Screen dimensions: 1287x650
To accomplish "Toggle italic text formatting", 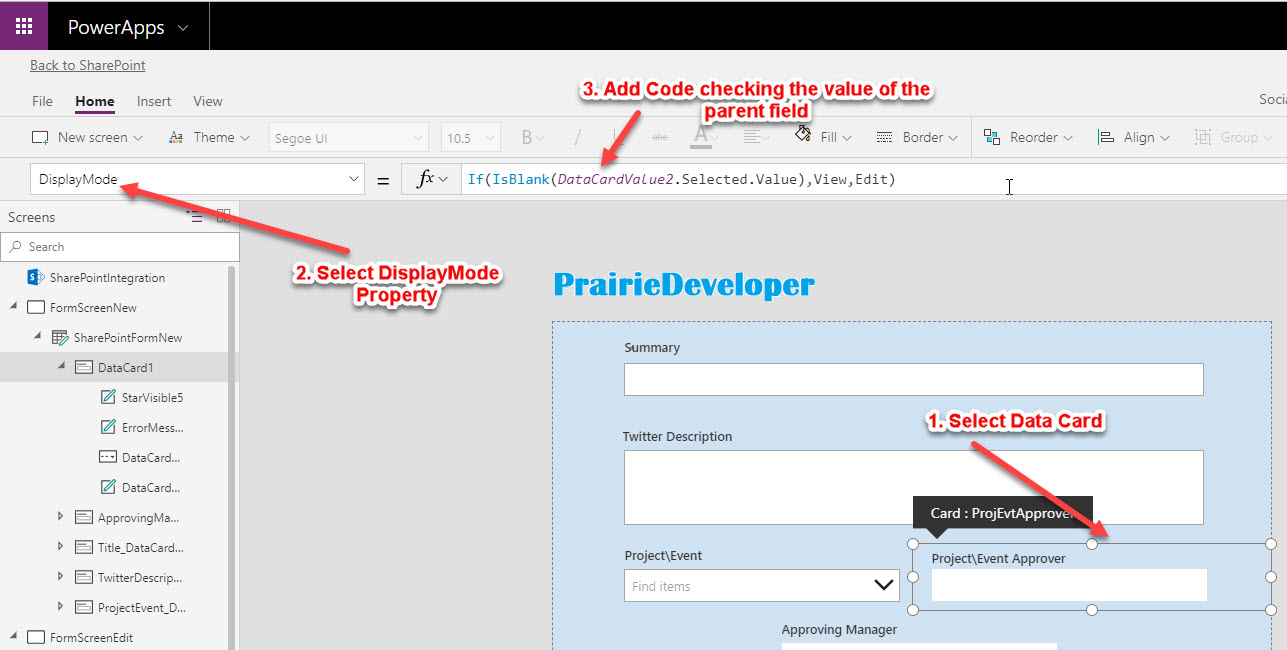I will point(577,138).
